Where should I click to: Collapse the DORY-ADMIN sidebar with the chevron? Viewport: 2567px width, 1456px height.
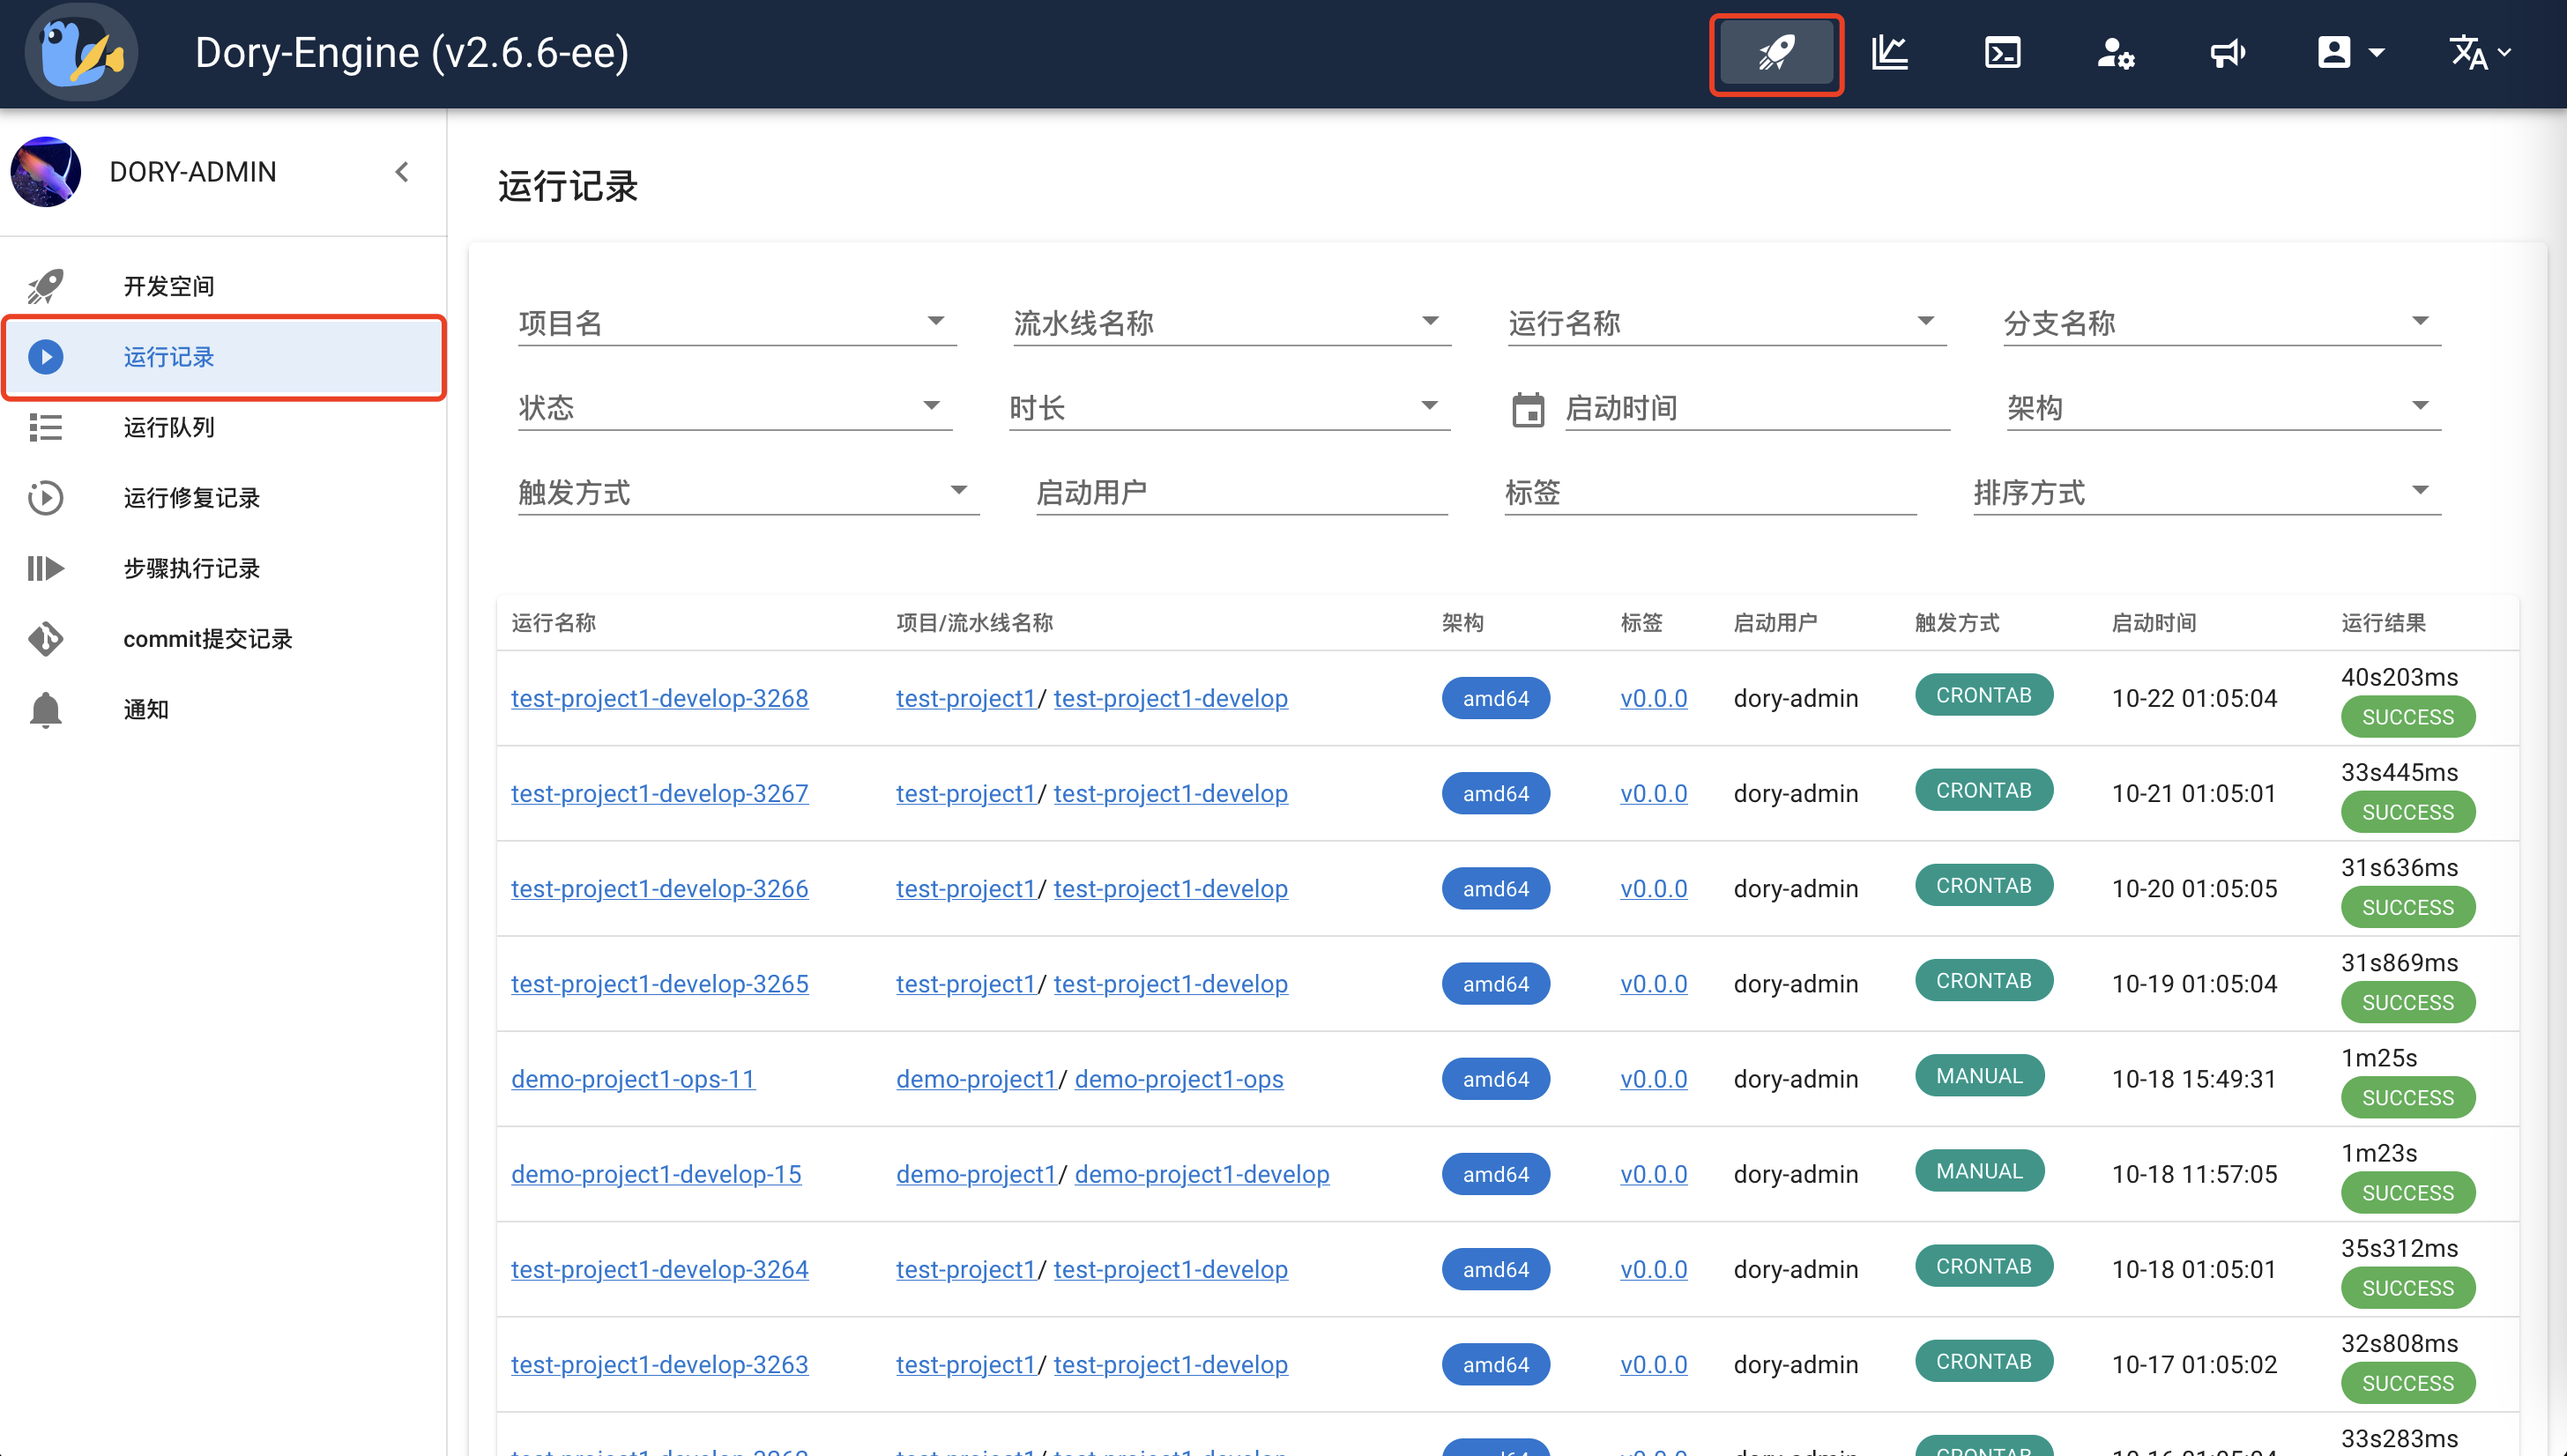pos(402,171)
